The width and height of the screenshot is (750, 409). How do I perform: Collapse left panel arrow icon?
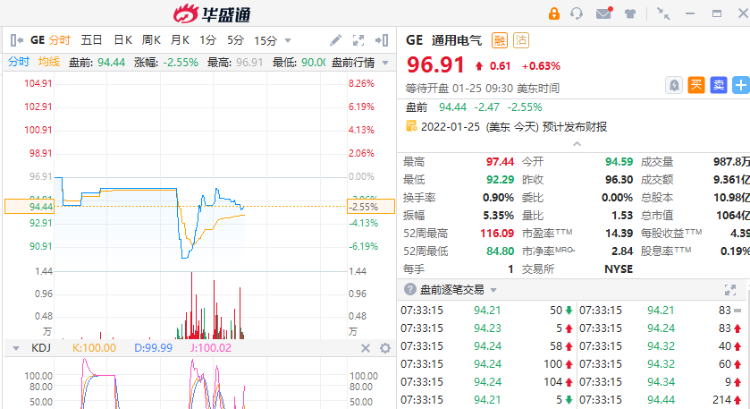click(17, 40)
